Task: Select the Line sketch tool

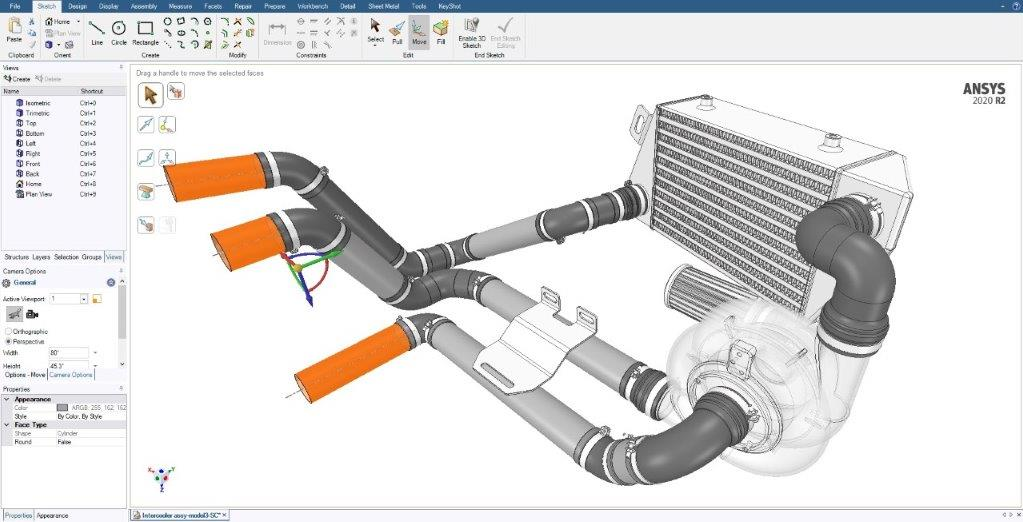Action: 97,33
